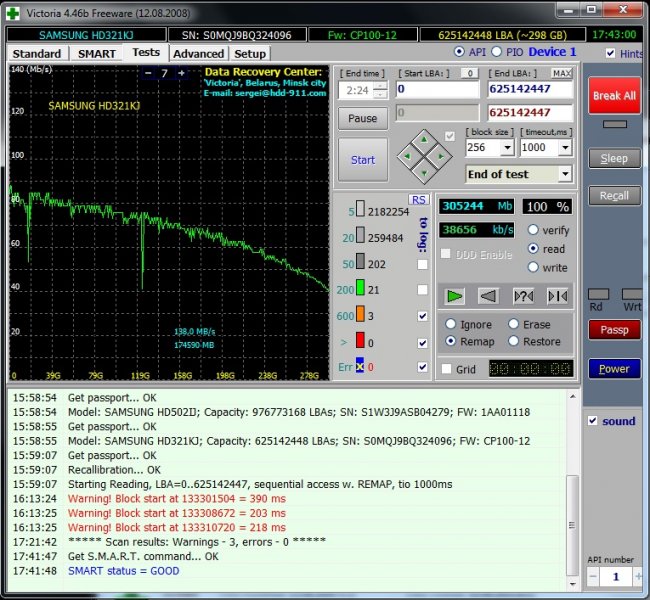The image size is (650, 600).
Task: Expand the timeout ms dropdown
Action: pyautogui.click(x=566, y=148)
